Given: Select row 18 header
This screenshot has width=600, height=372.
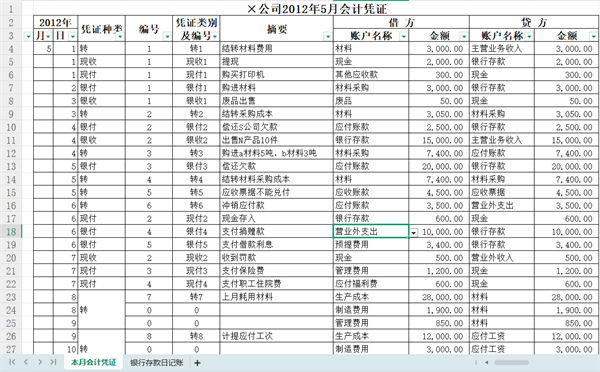Looking at the screenshot, I should pos(11,232).
